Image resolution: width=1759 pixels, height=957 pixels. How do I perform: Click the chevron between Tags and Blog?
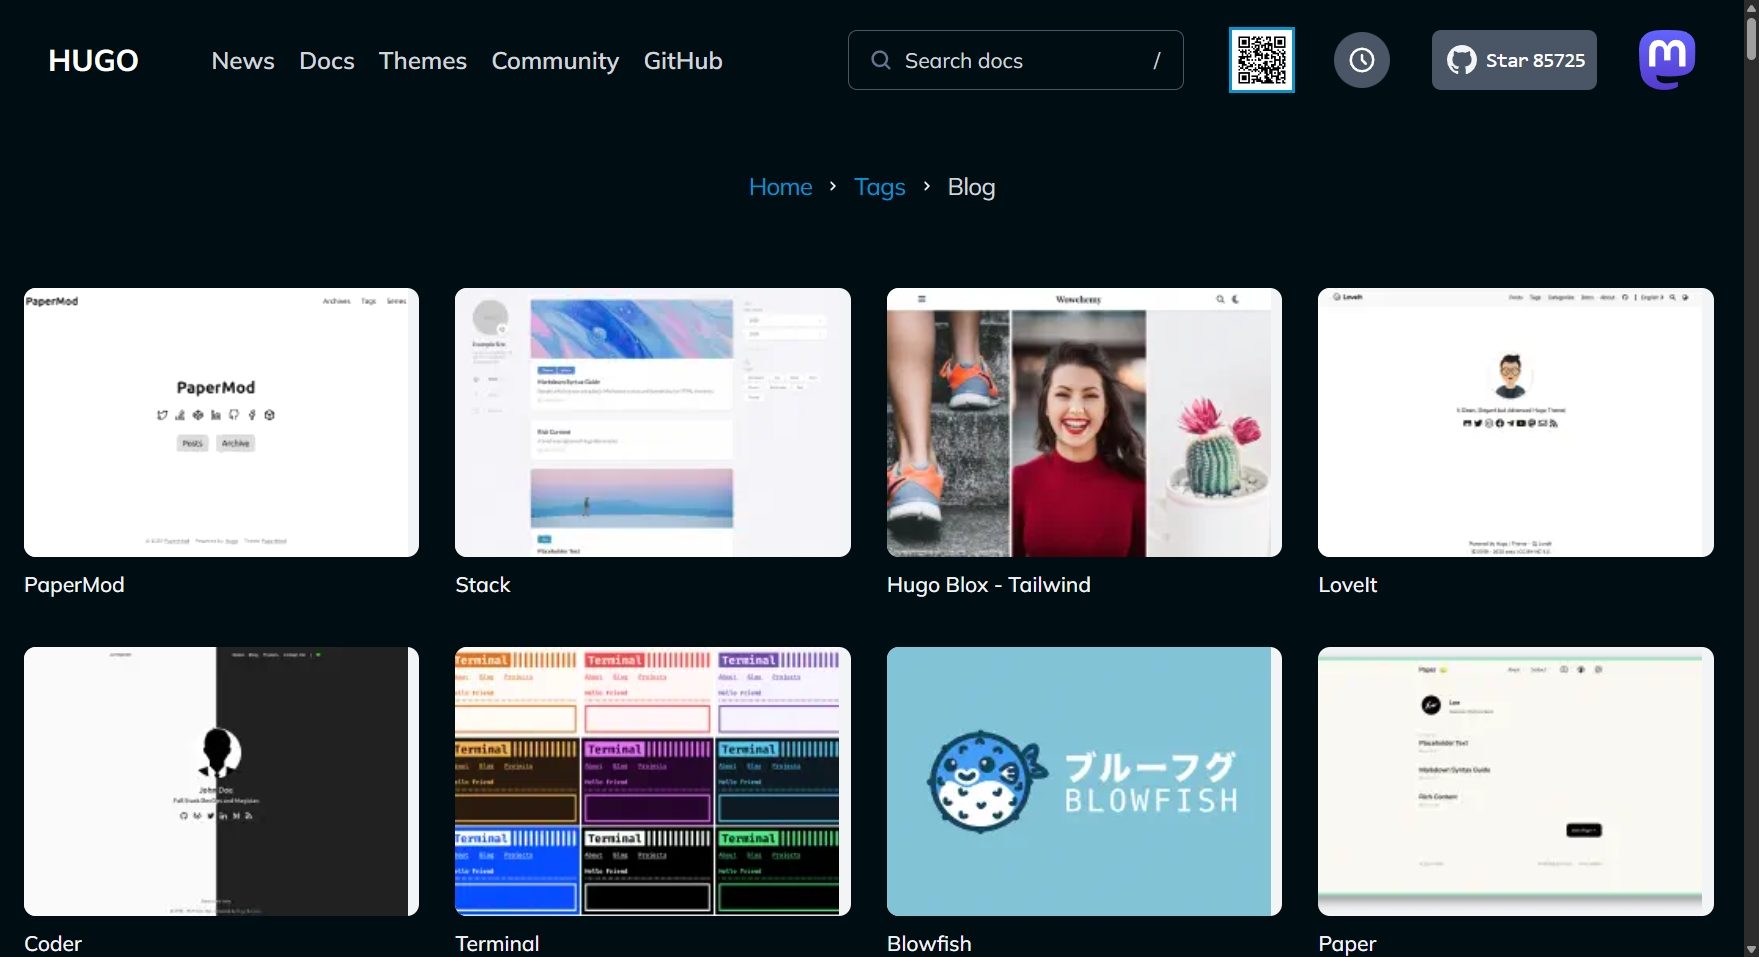click(x=926, y=187)
